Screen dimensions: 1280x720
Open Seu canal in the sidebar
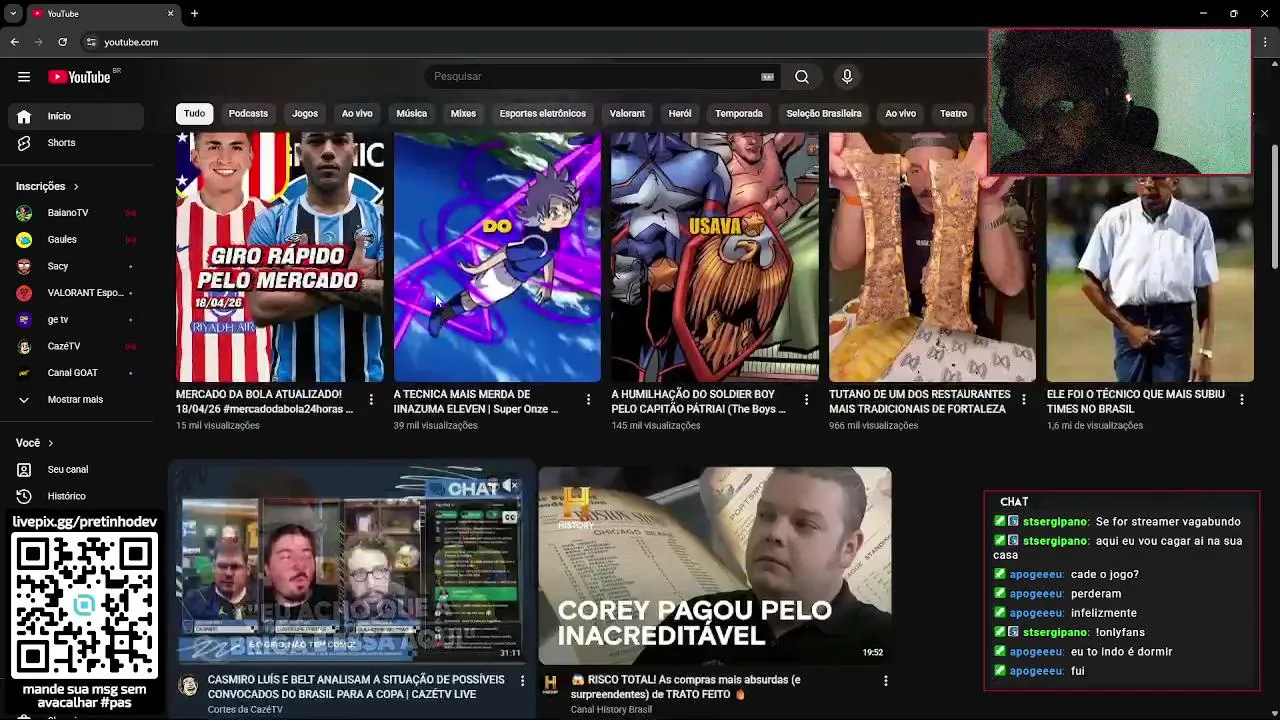click(x=76, y=470)
